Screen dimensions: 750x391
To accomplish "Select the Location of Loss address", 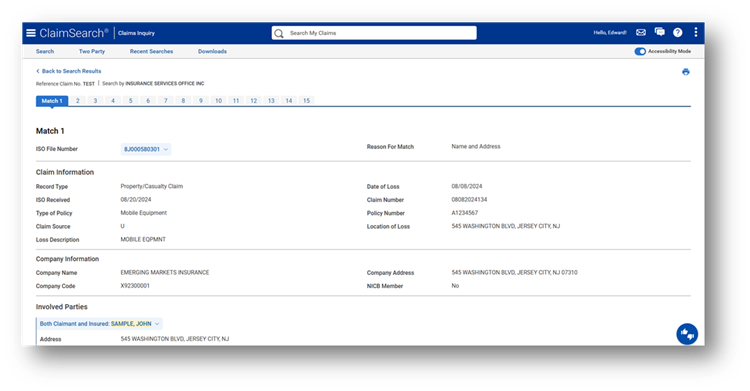I will point(506,226).
